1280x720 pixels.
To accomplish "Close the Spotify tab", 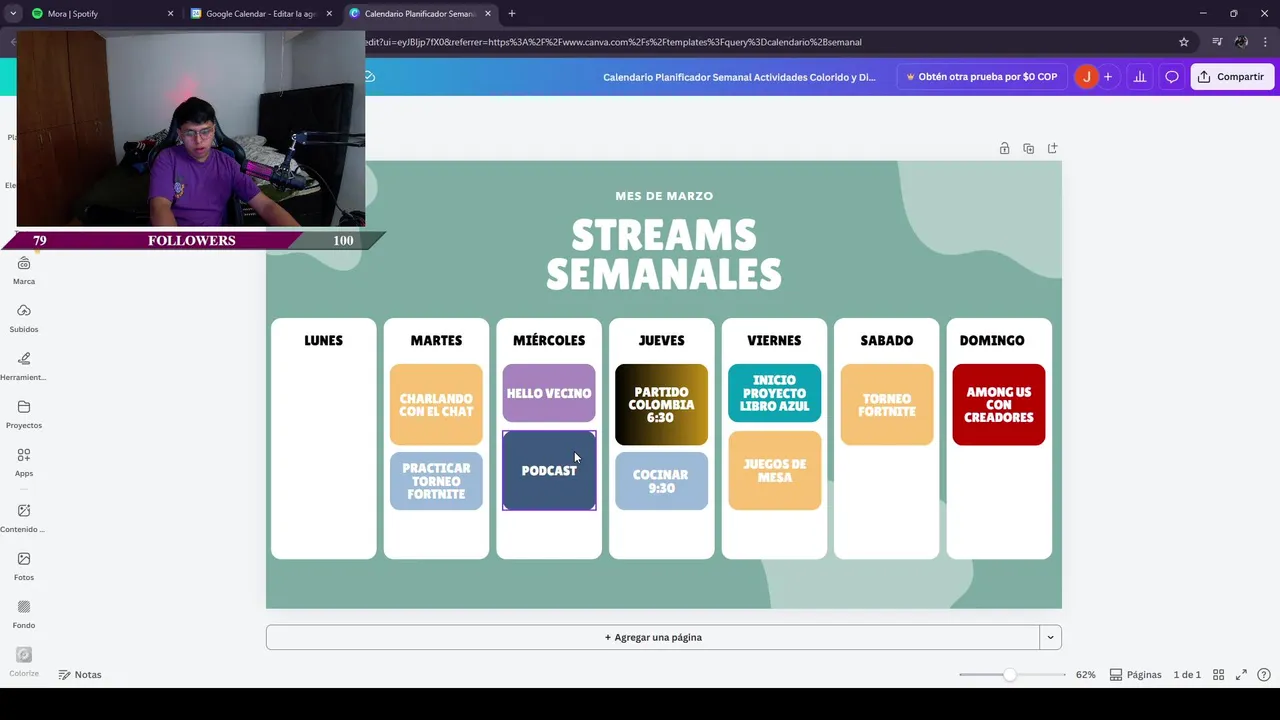I will click(x=170, y=14).
